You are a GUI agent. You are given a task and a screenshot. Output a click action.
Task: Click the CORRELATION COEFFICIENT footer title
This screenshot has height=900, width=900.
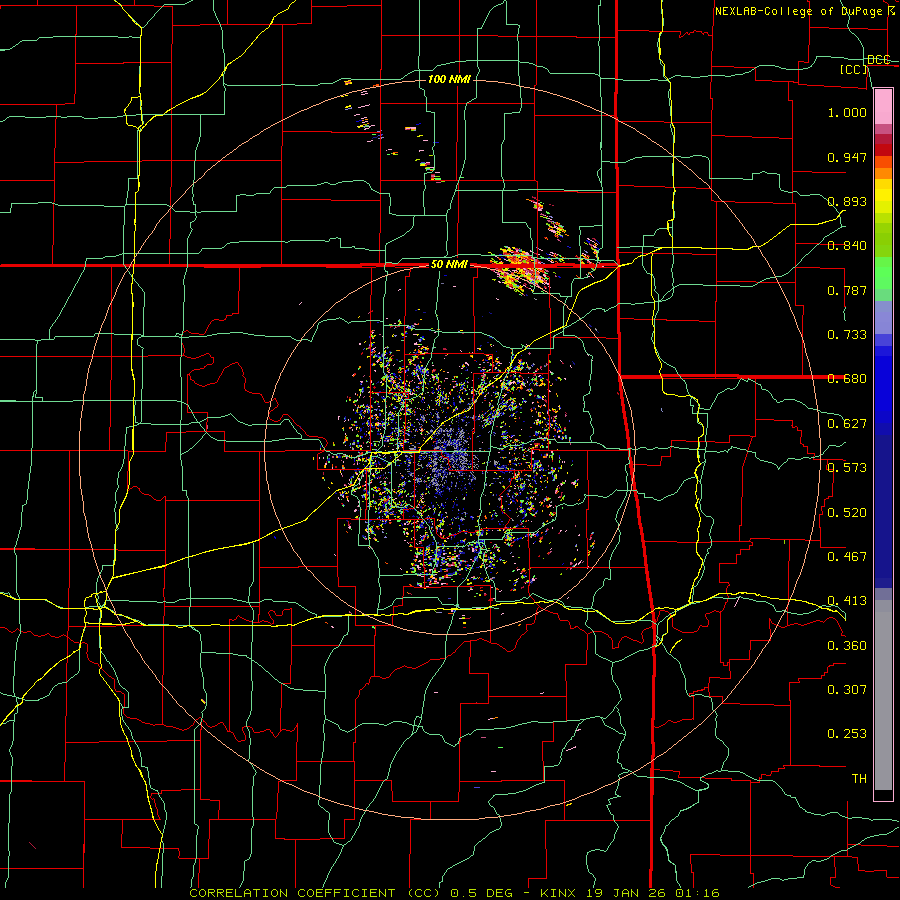(x=292, y=893)
